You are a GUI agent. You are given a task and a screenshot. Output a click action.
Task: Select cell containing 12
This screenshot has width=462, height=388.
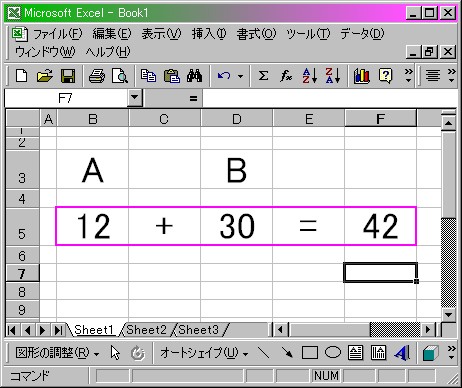pos(93,227)
